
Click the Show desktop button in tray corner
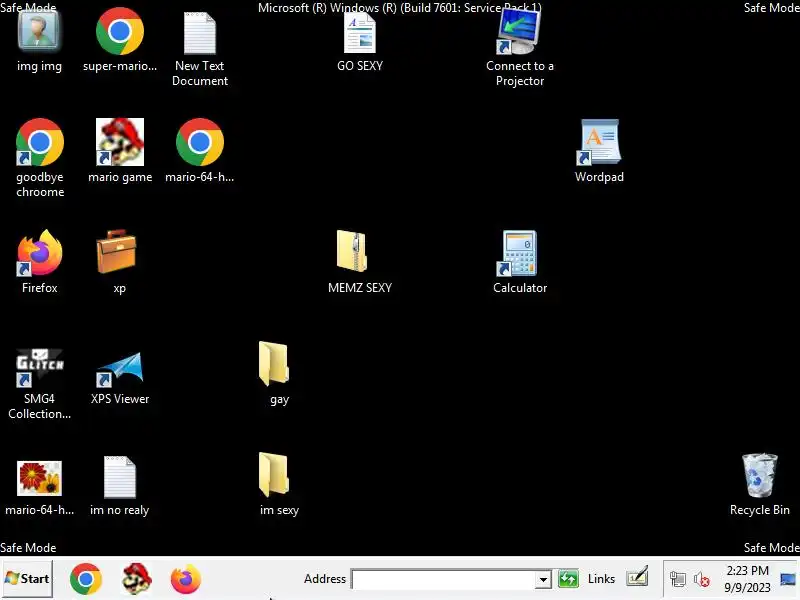tap(788, 579)
